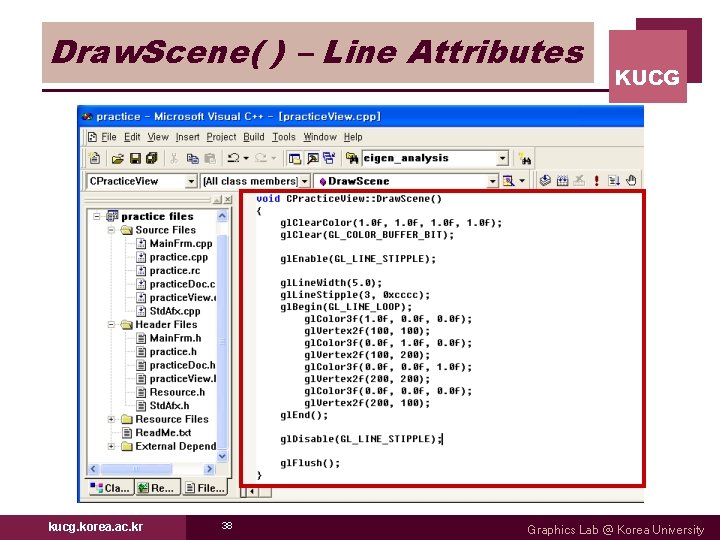Switch to the ClassView tab

[110, 488]
